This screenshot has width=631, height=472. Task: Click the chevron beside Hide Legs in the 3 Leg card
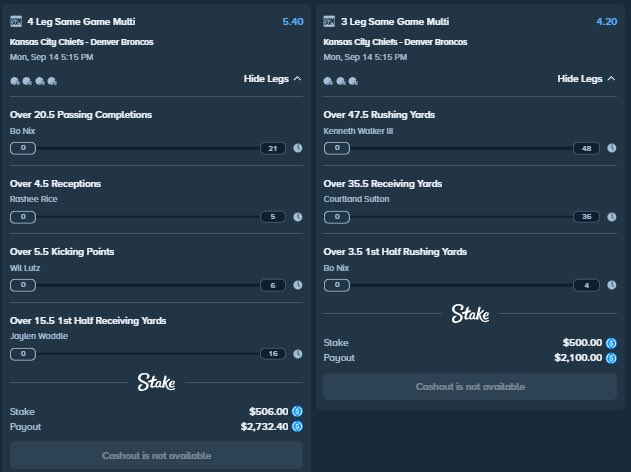click(611, 78)
